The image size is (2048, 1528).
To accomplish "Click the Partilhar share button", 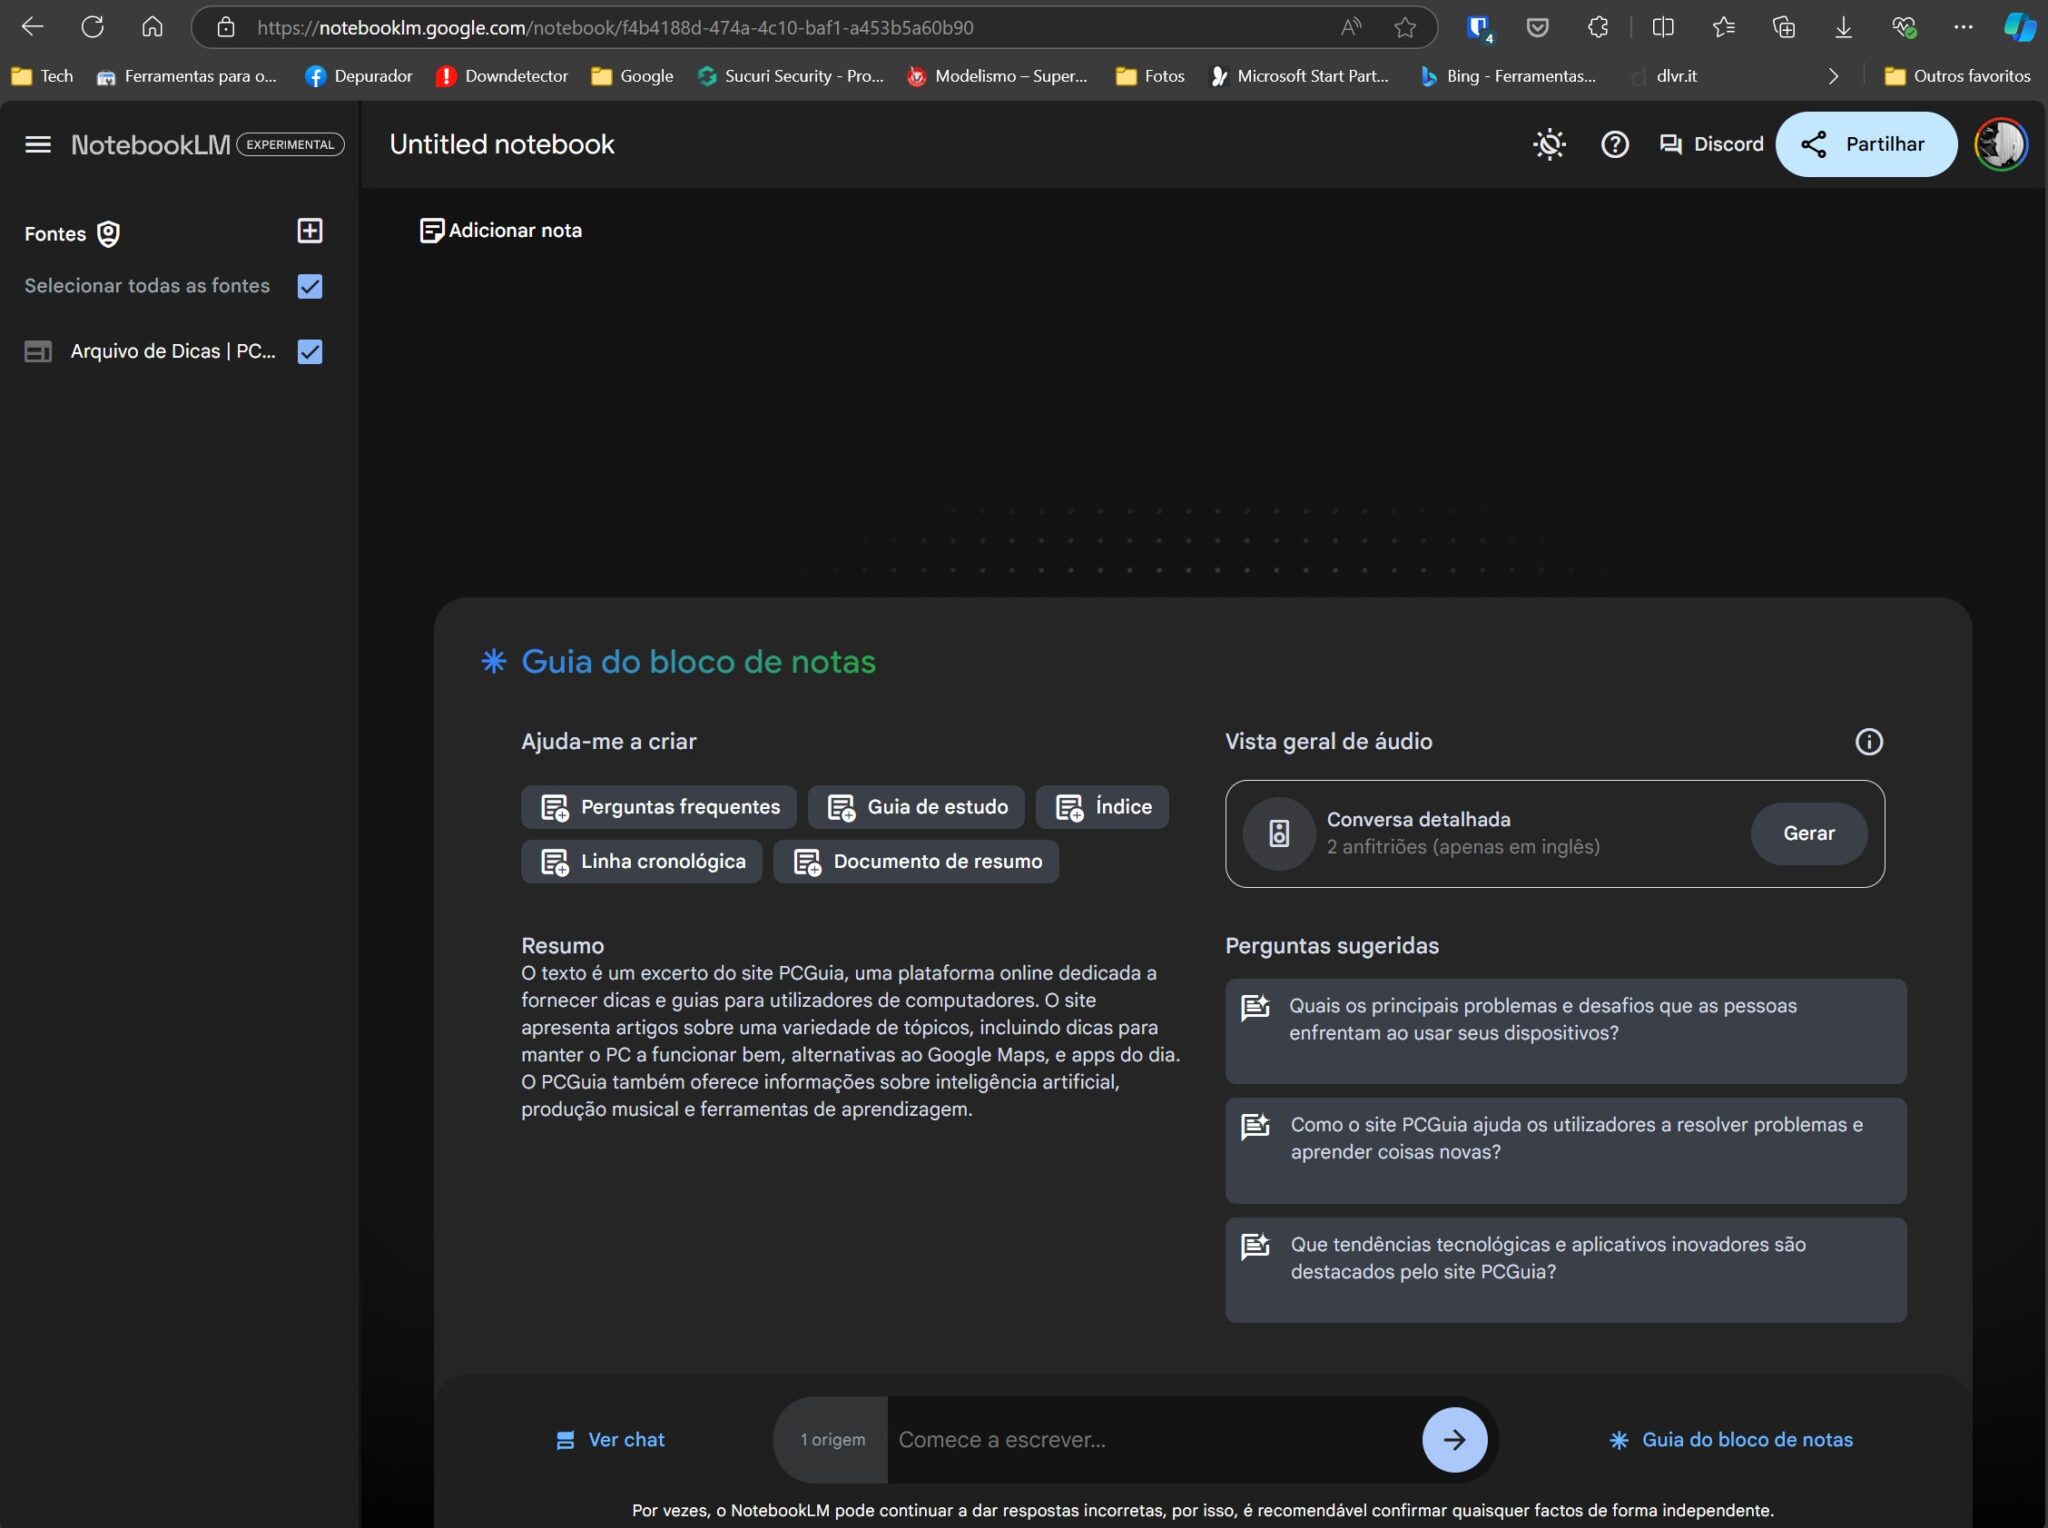I will (1865, 144).
